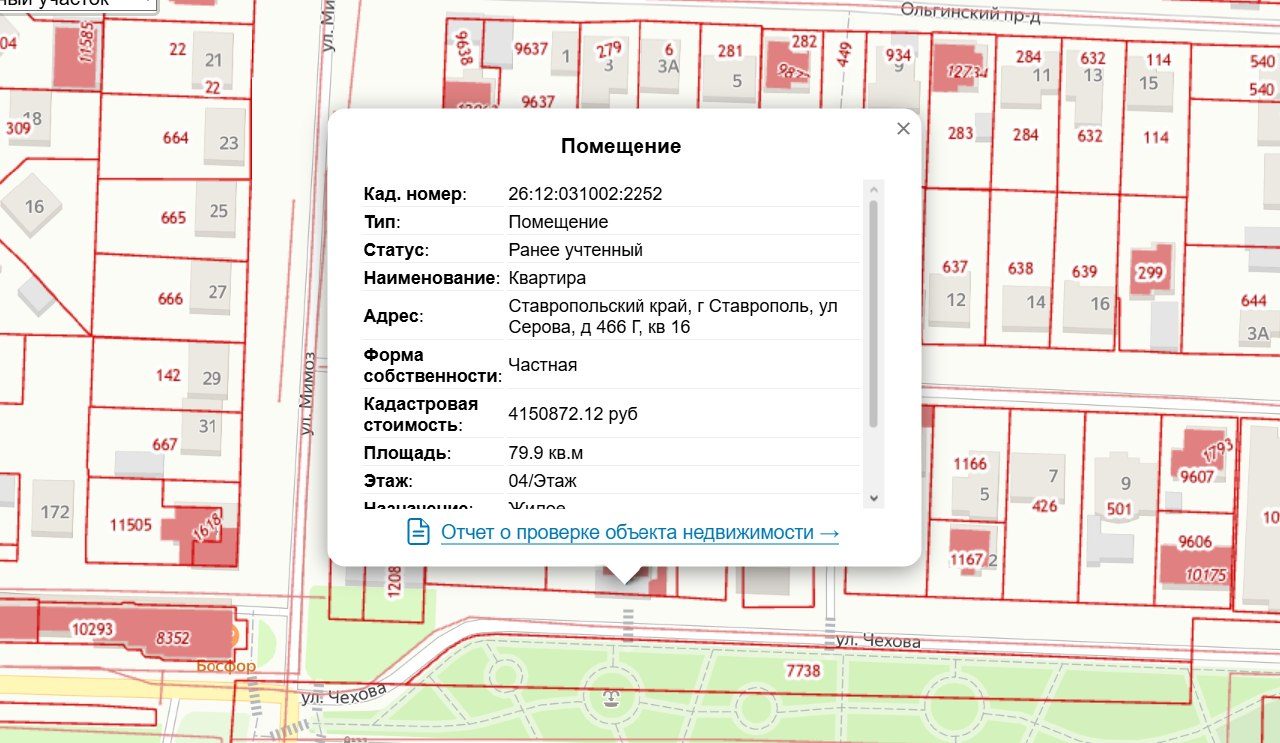Select parcel 11505 on the map
This screenshot has width=1280, height=743.
click(131, 524)
